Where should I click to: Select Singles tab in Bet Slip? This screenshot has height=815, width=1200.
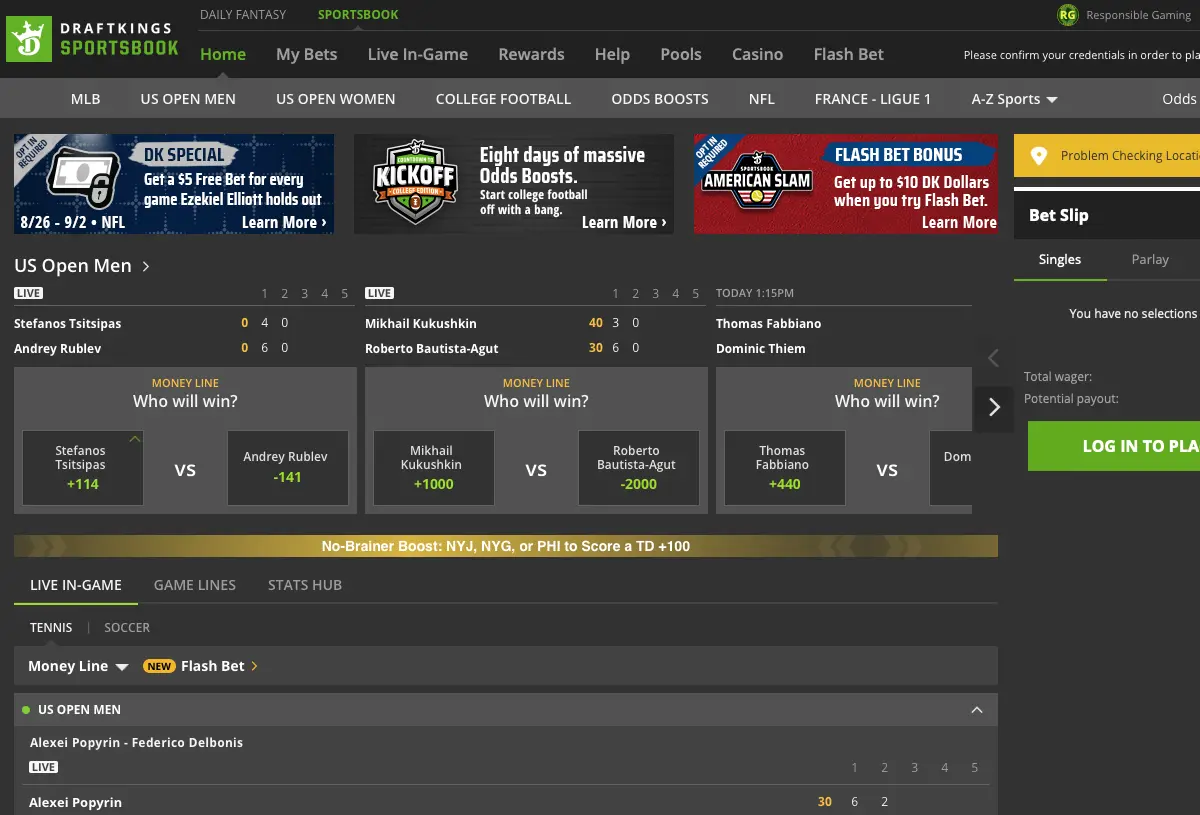click(1060, 259)
